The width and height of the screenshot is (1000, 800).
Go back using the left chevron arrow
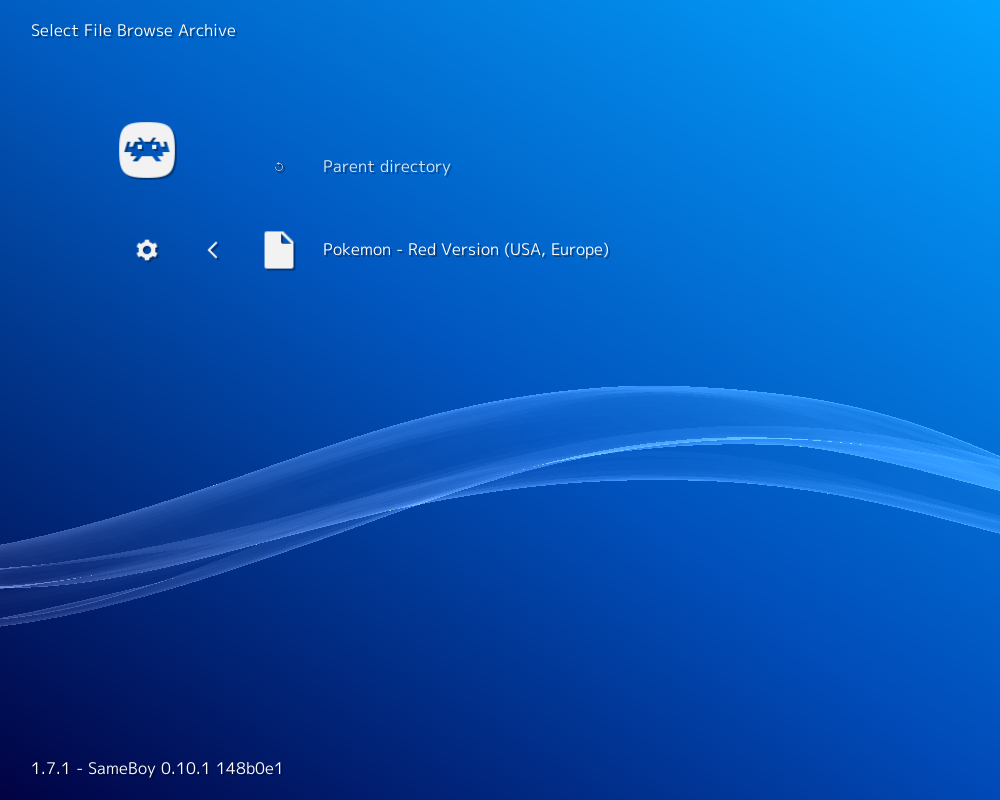pos(213,249)
